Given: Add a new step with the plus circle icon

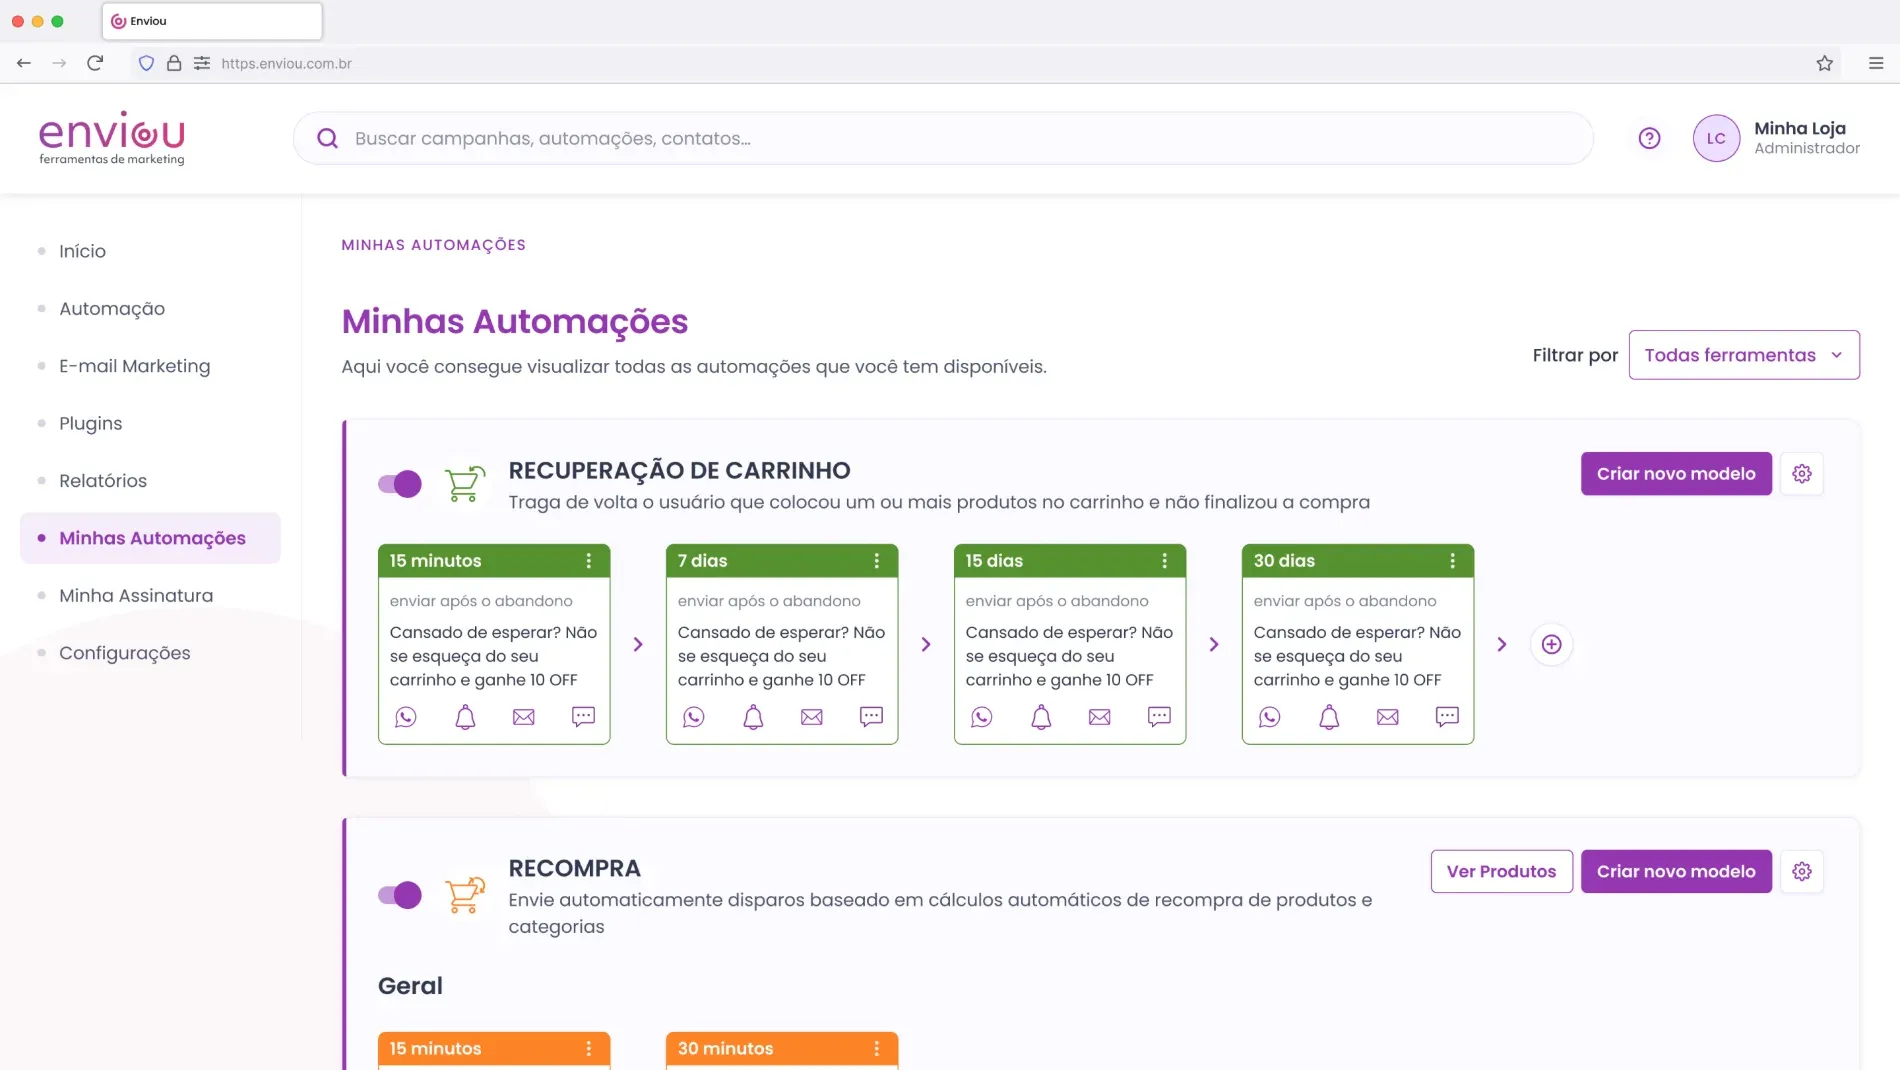Looking at the screenshot, I should [1551, 645].
